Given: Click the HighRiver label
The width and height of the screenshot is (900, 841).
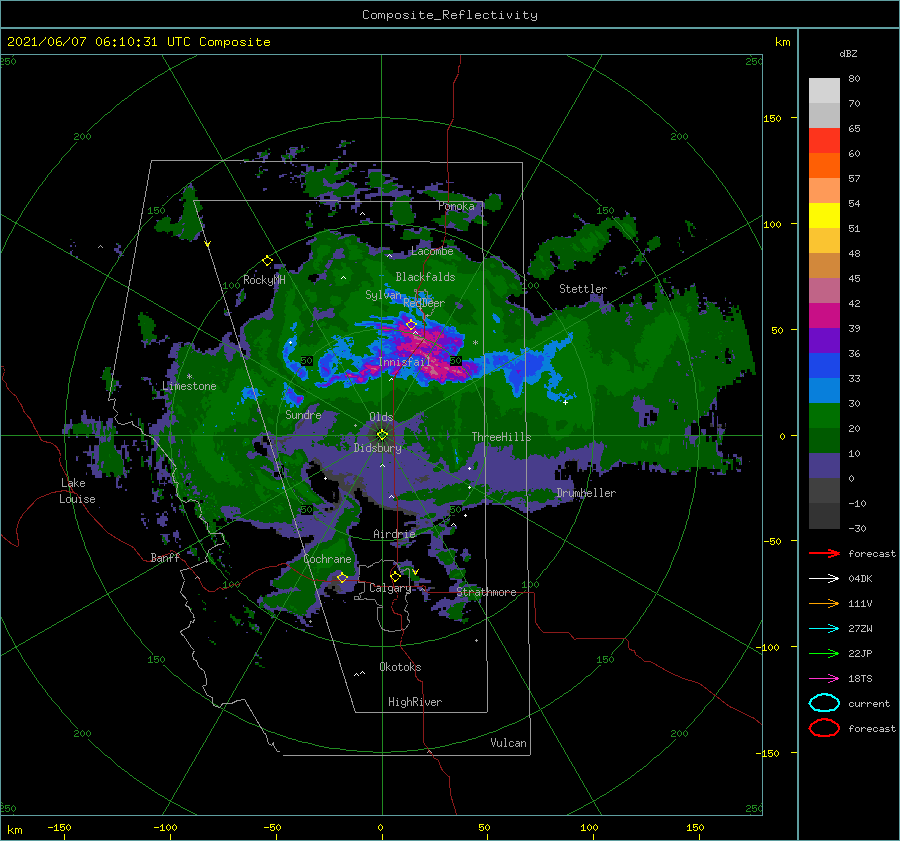Looking at the screenshot, I should [415, 702].
